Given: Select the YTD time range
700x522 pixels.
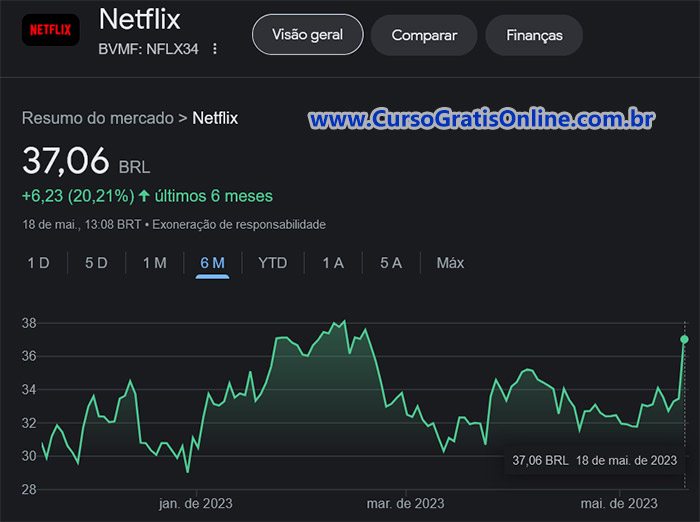Looking at the screenshot, I should 273,263.
